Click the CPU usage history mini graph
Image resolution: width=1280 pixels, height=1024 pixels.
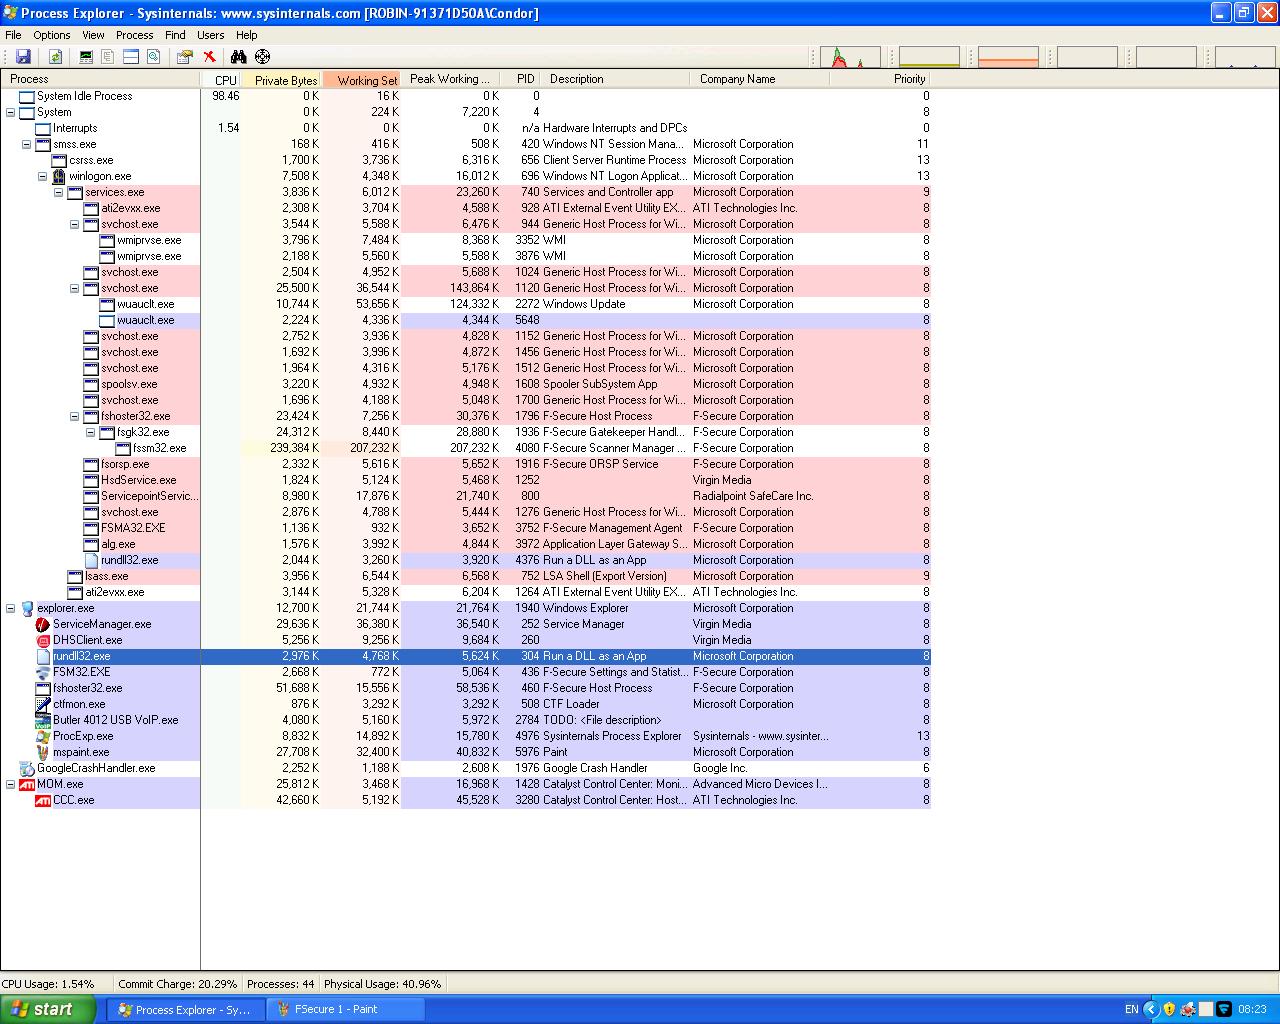point(851,57)
